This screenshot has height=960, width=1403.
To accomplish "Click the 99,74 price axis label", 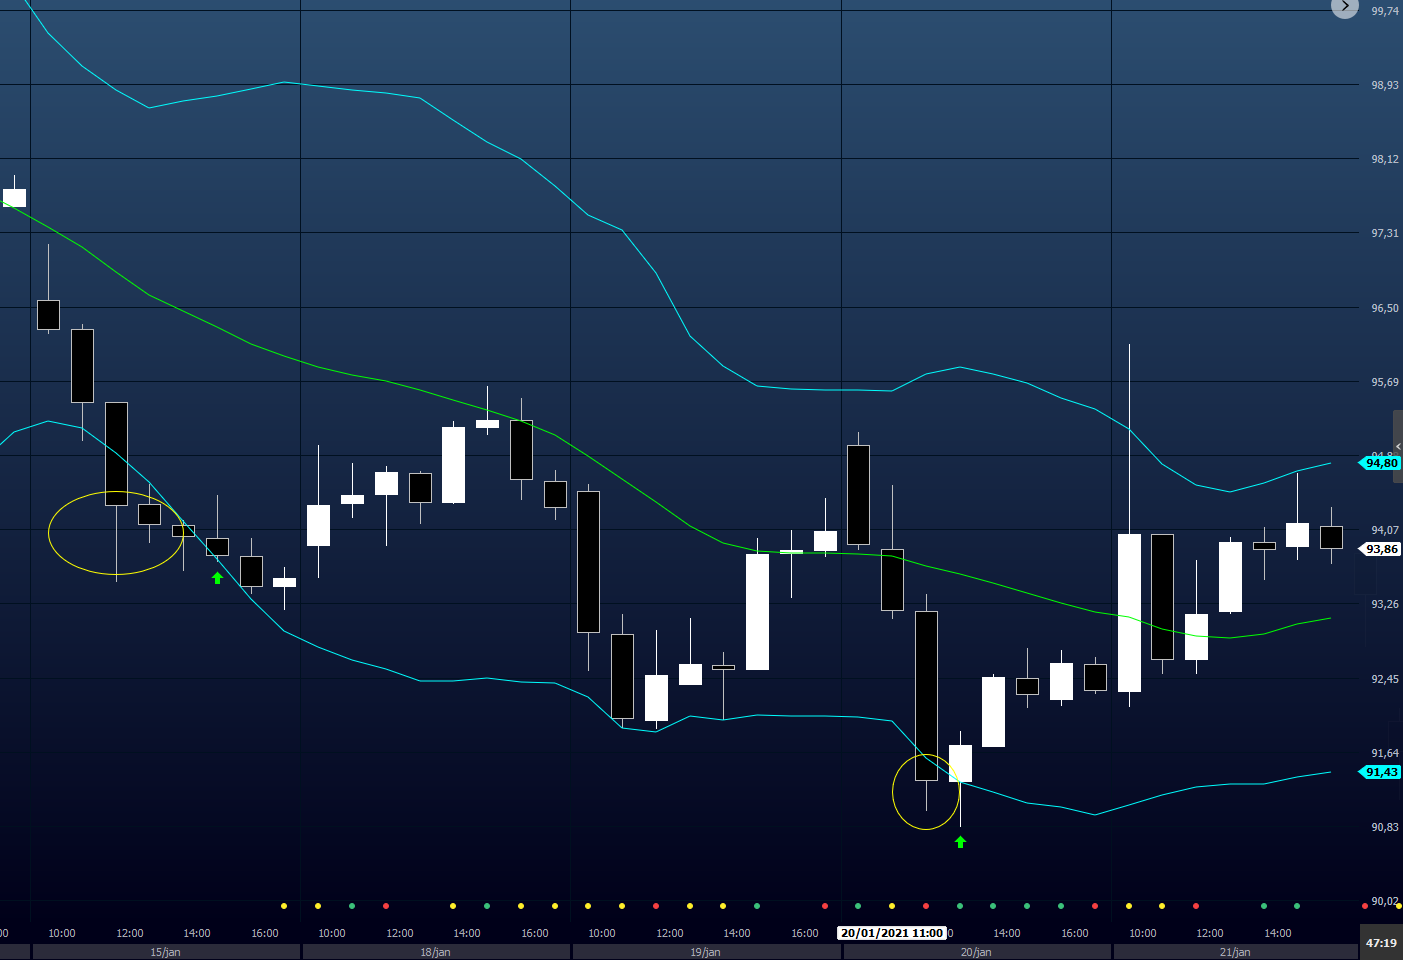I will click(1385, 11).
